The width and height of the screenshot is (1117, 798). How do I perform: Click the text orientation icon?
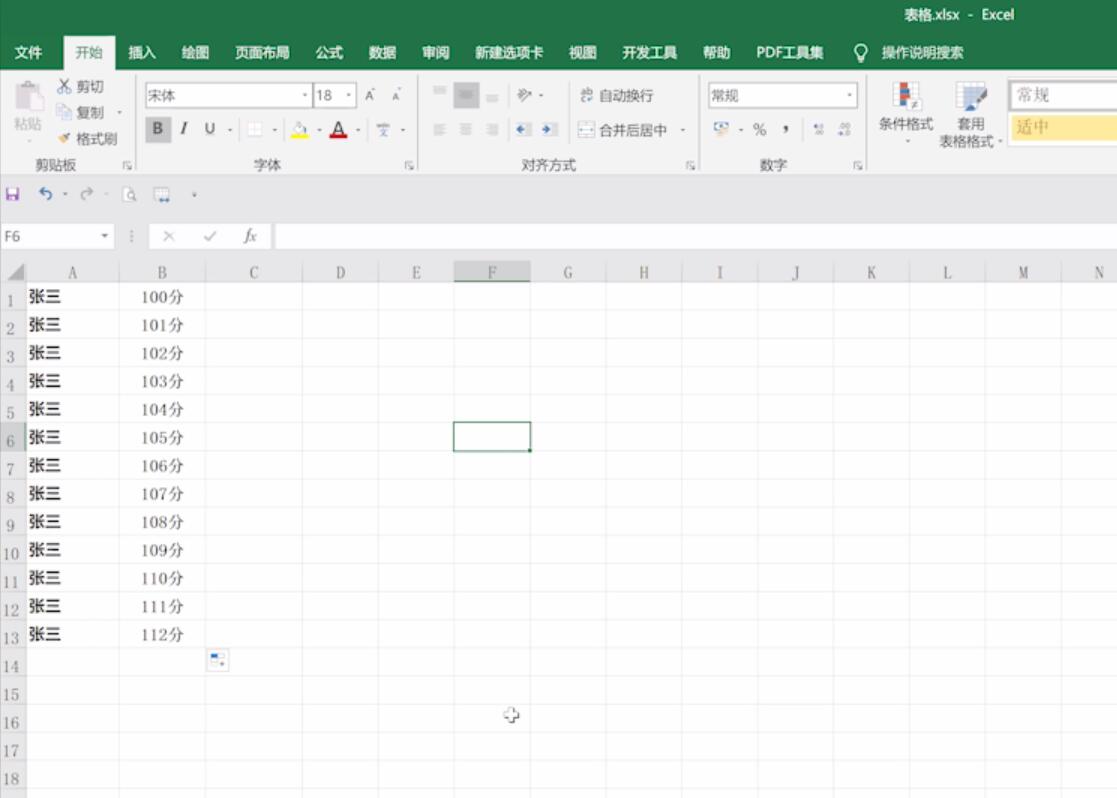coord(525,95)
